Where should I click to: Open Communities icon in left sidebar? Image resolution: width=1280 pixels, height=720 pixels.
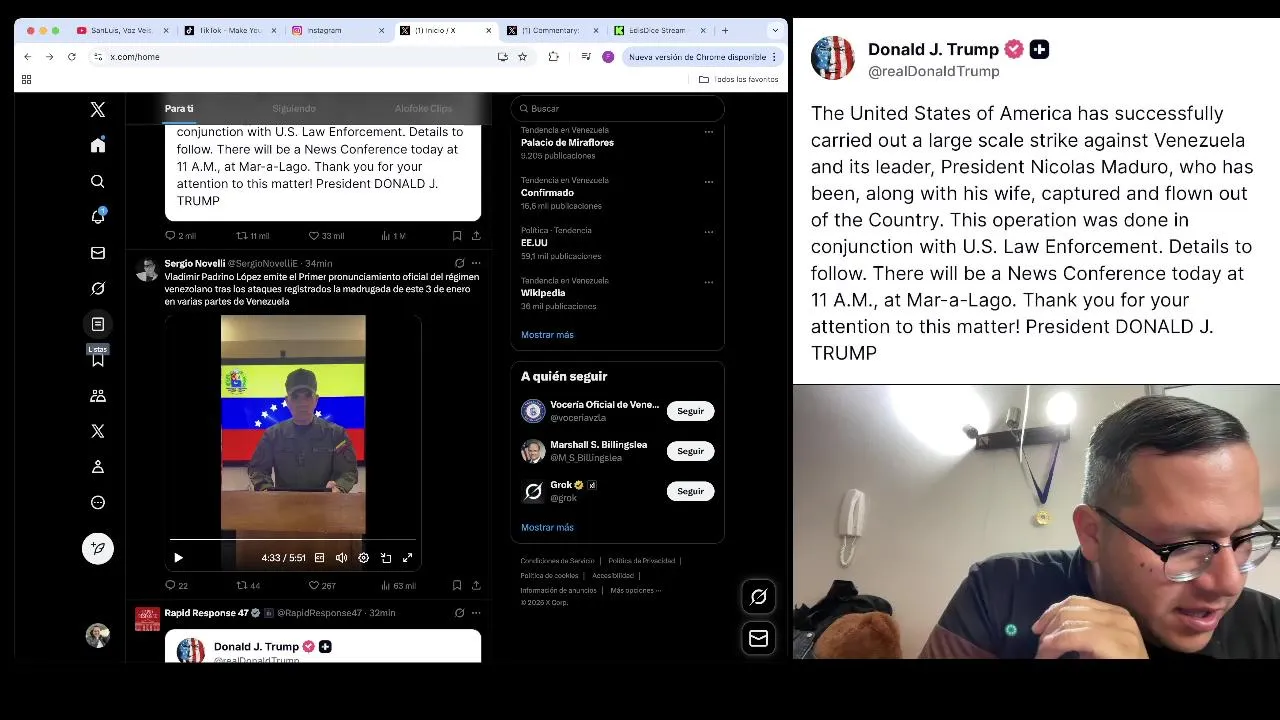click(x=98, y=395)
